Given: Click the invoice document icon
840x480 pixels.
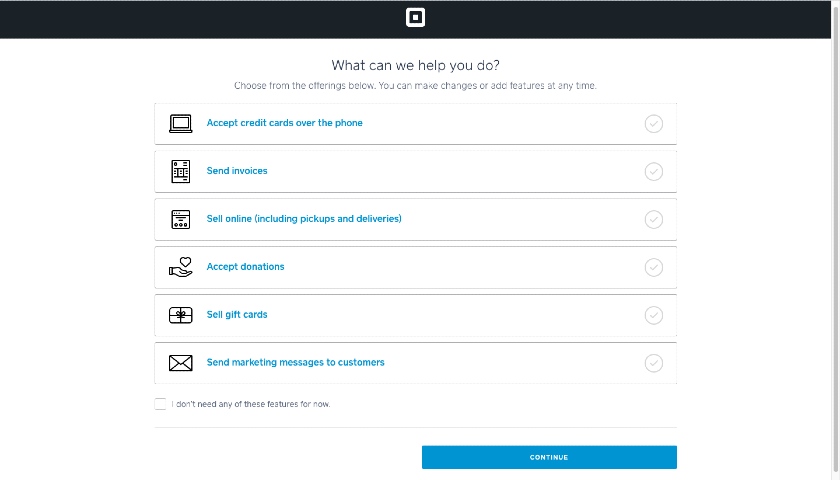Looking at the screenshot, I should [x=181, y=171].
